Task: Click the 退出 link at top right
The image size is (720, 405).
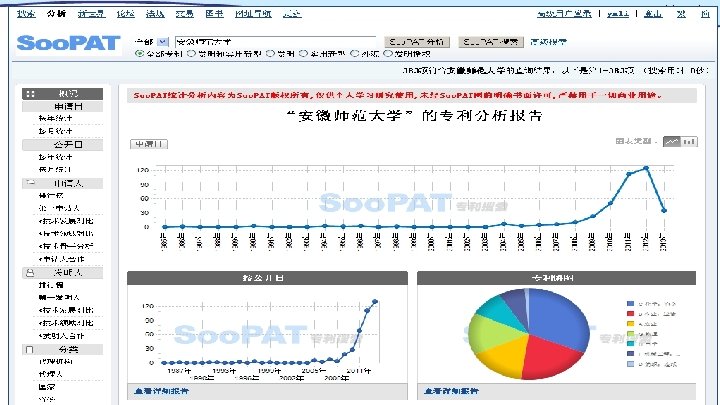Action: coord(653,14)
